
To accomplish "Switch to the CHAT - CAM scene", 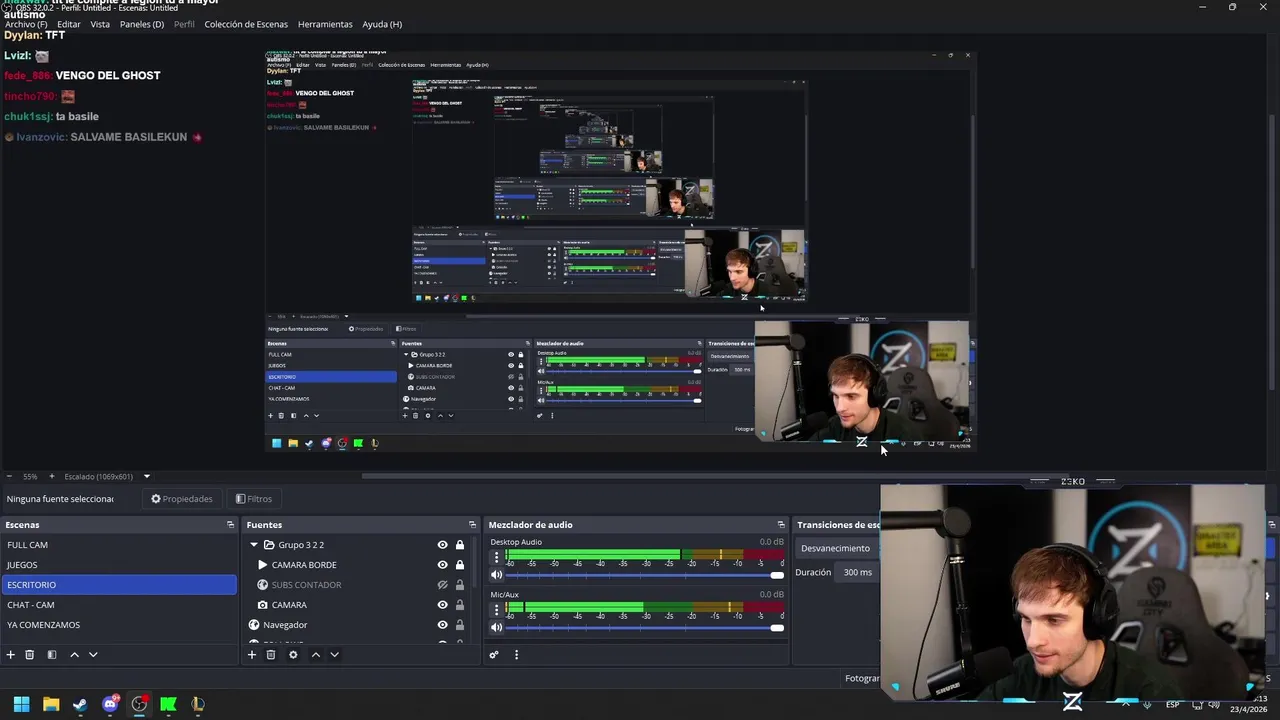I will pos(119,605).
